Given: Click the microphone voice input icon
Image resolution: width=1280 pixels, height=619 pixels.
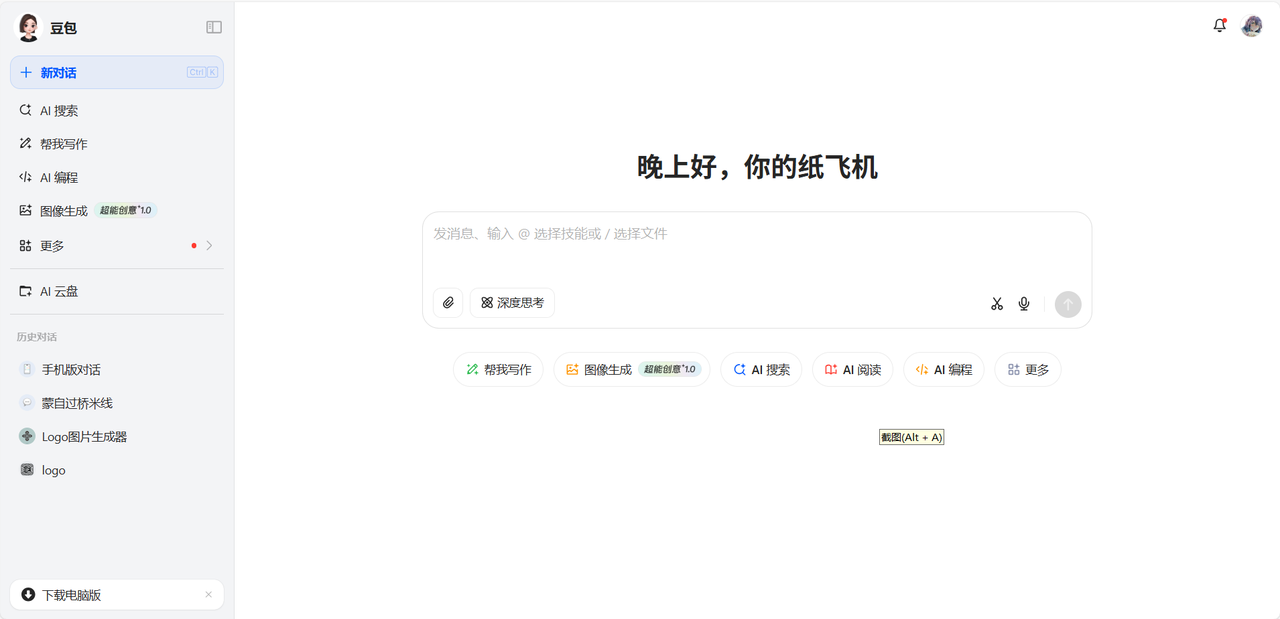Looking at the screenshot, I should tap(1024, 304).
